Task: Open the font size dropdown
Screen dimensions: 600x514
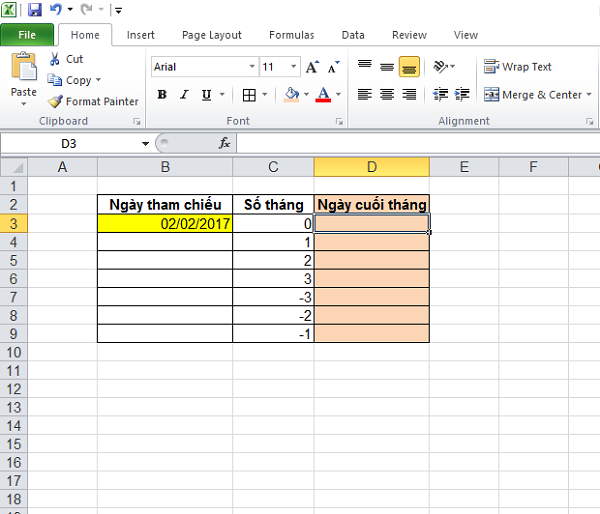Action: [293, 67]
